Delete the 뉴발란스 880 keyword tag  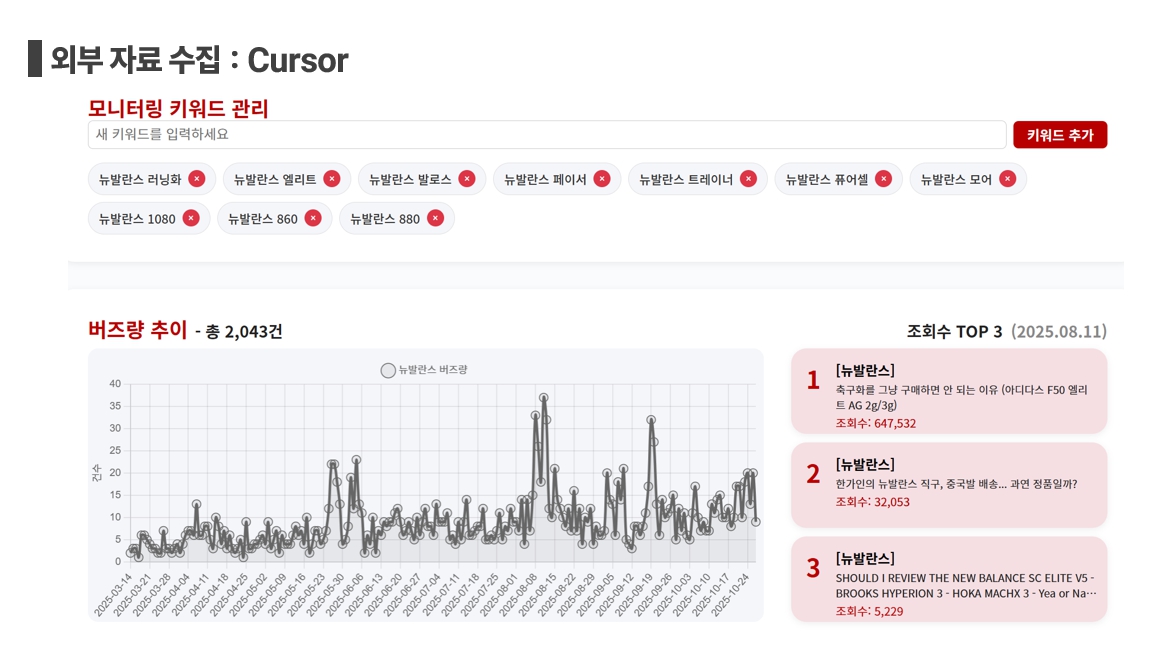(x=435, y=218)
